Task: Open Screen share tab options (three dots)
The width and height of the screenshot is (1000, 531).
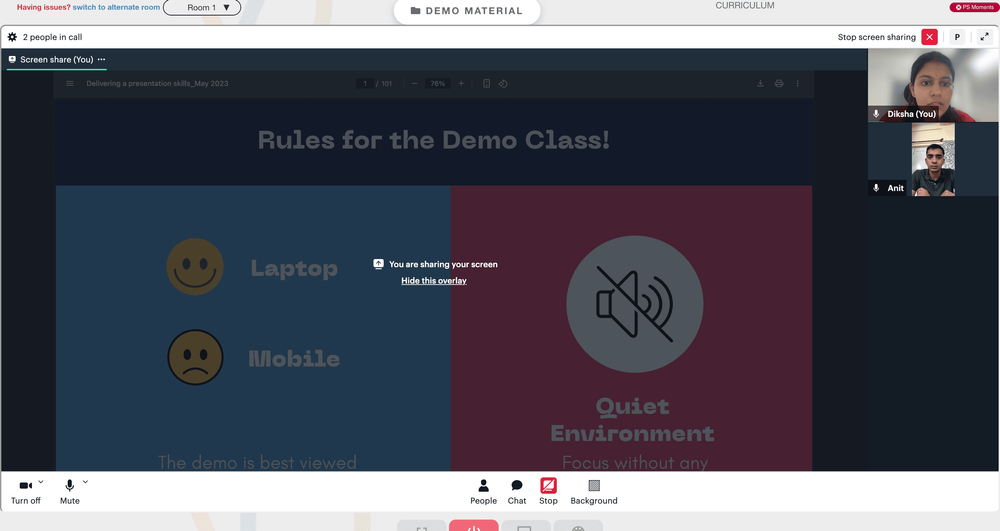Action: 101,59
